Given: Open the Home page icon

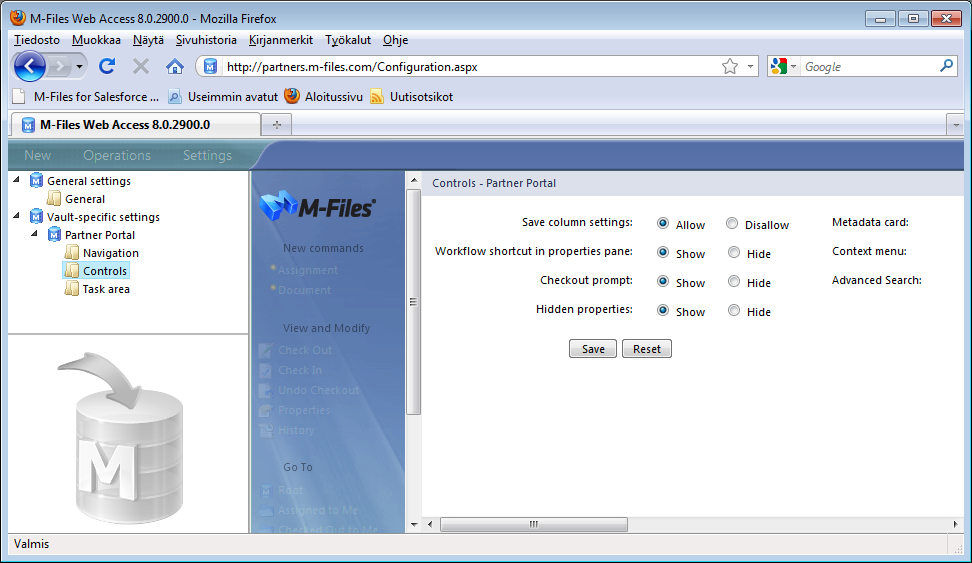Looking at the screenshot, I should [x=175, y=66].
